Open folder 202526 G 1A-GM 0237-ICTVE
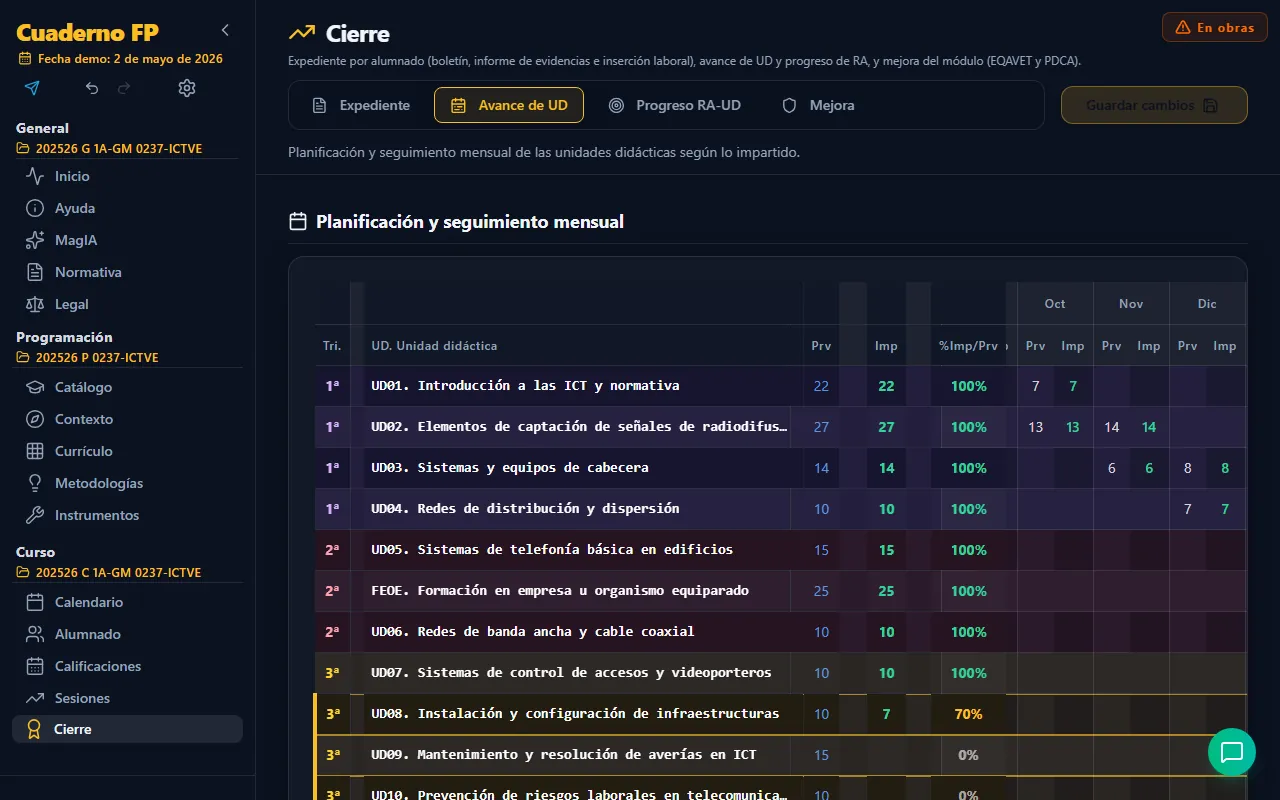This screenshot has height=800, width=1280. tap(110, 149)
